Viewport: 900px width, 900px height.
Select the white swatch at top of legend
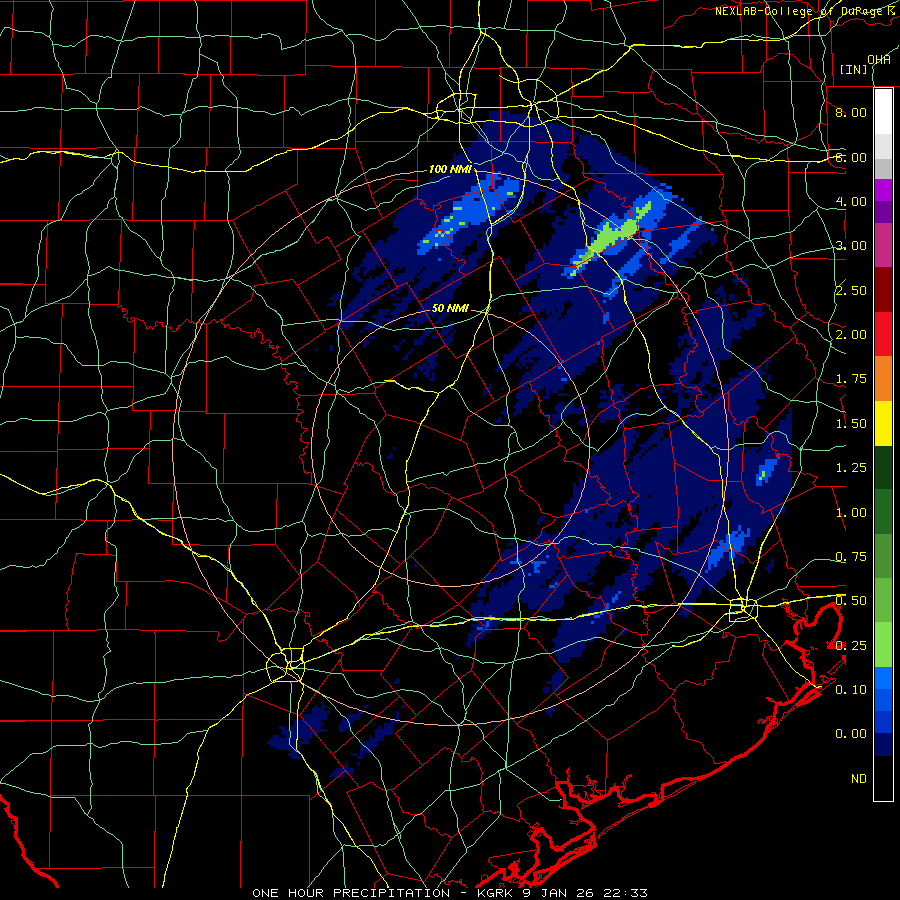(883, 112)
